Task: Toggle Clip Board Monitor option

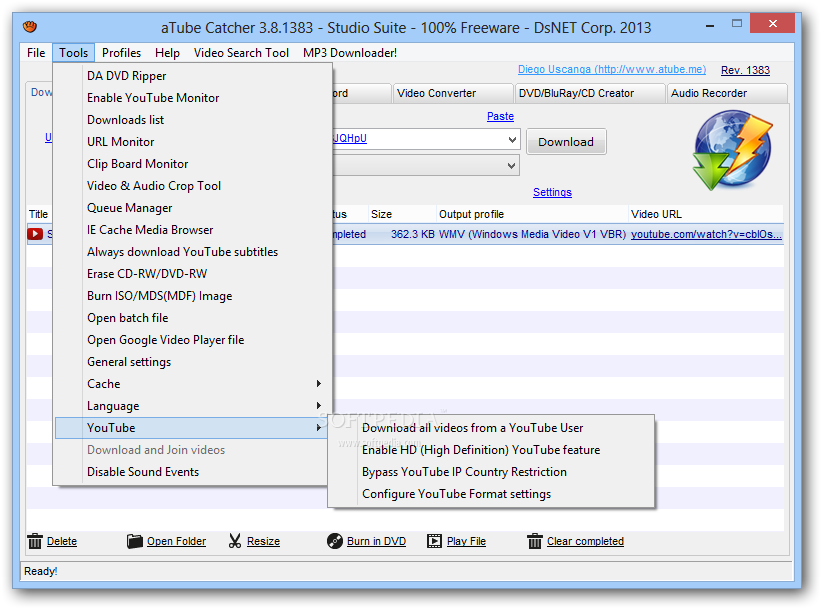Action: coord(193,164)
